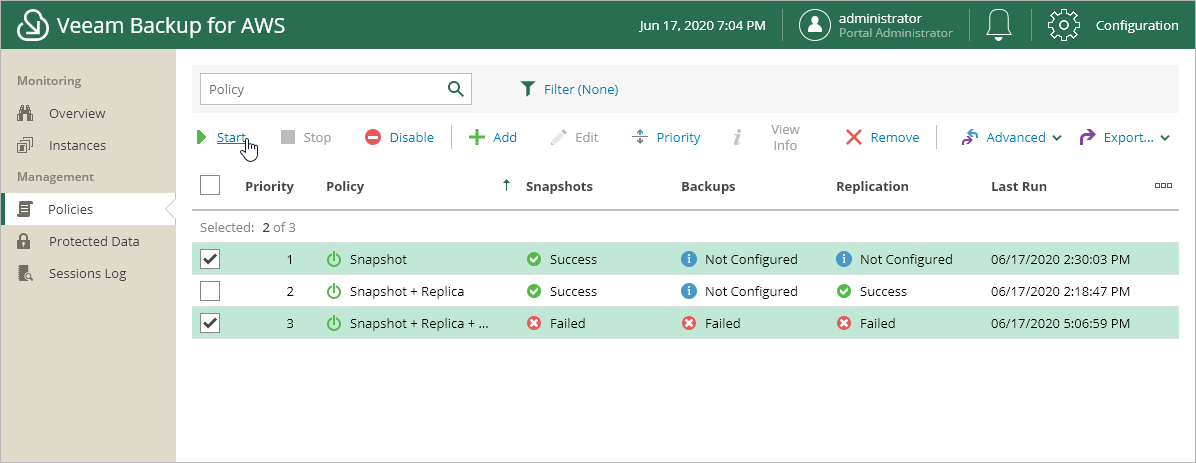Click Replication 'Failed' status in third row
The image size is (1196, 463).
click(x=878, y=323)
